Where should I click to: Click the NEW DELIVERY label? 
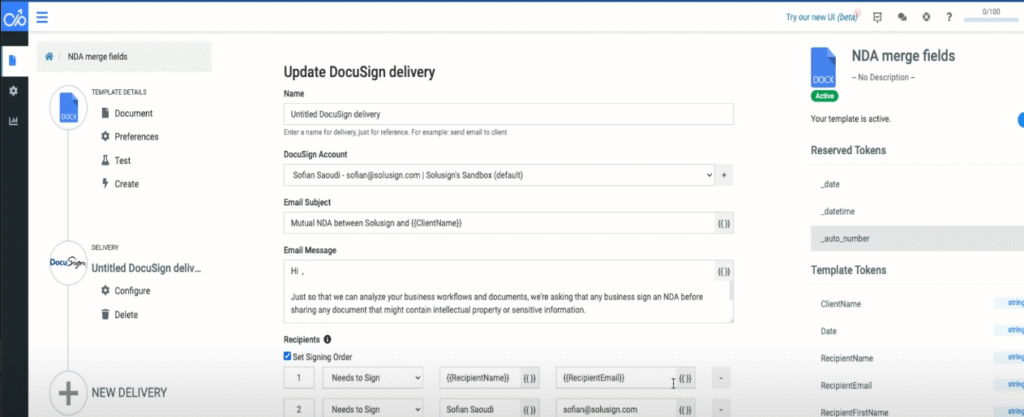click(129, 393)
